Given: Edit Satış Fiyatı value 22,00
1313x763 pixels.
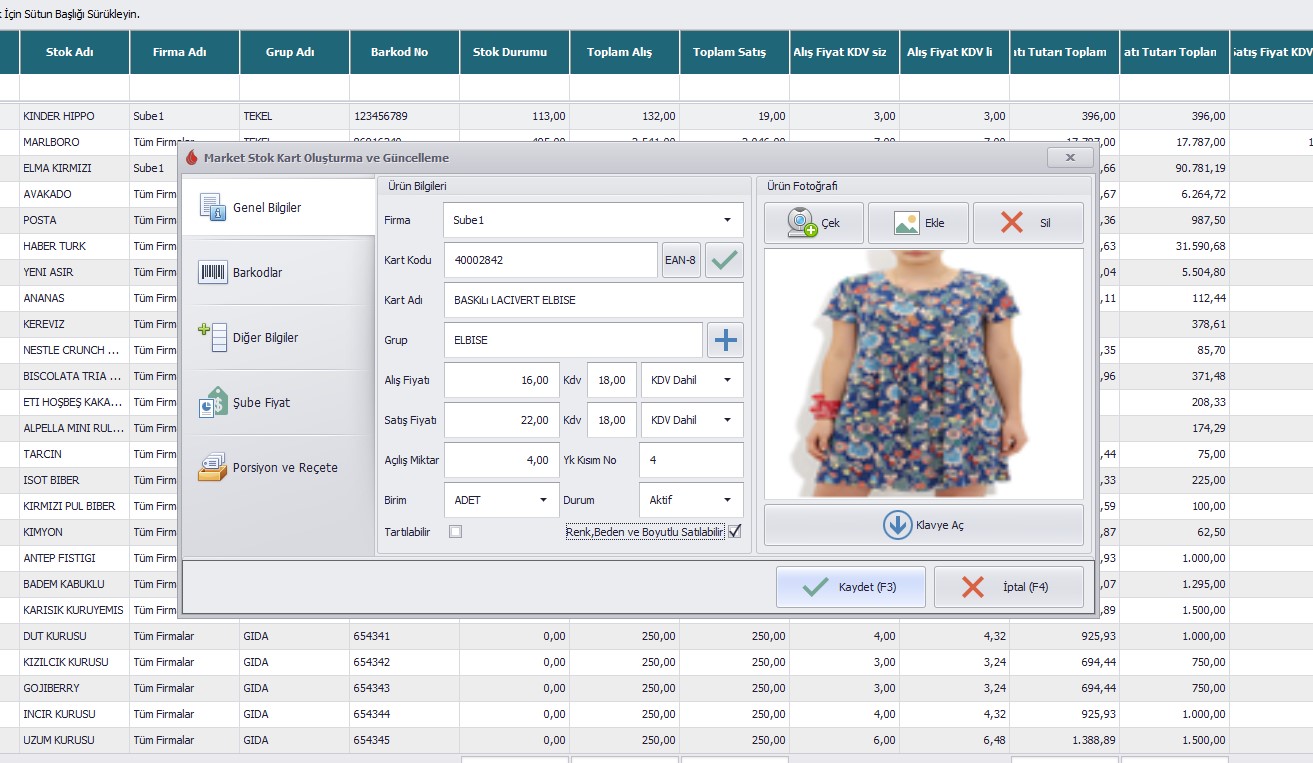Looking at the screenshot, I should pos(501,420).
